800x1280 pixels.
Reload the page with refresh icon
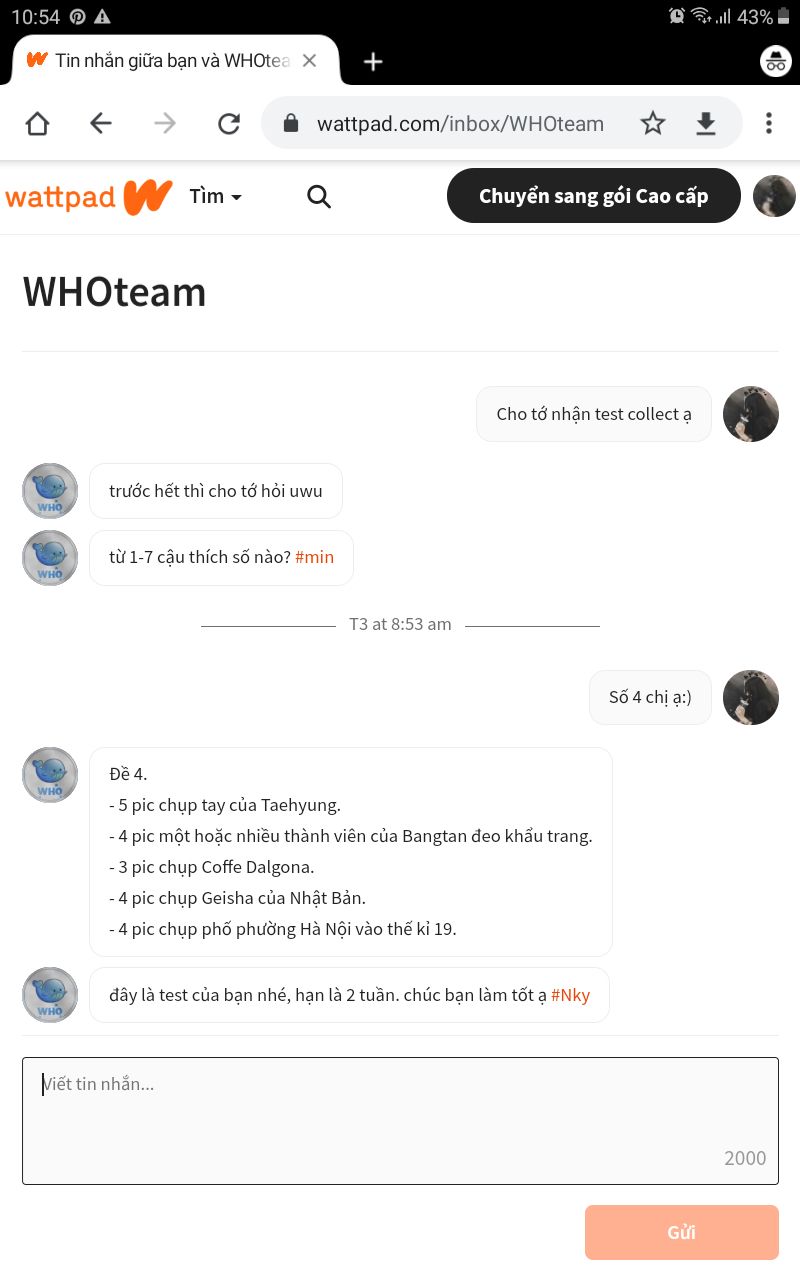point(229,123)
